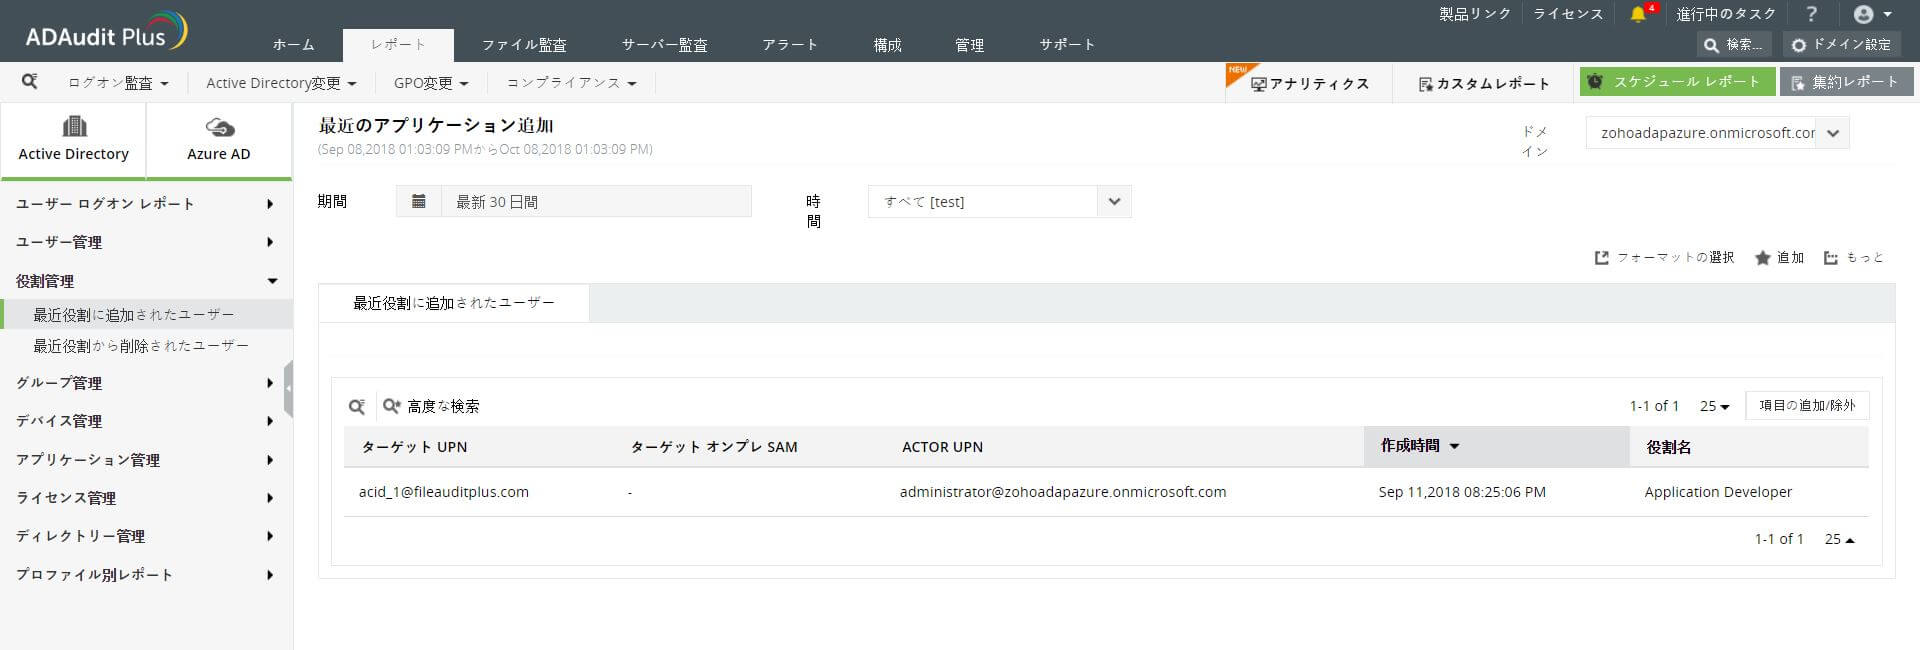1920x650 pixels.
Task: Open the サーバー監査 tab
Action: click(664, 45)
